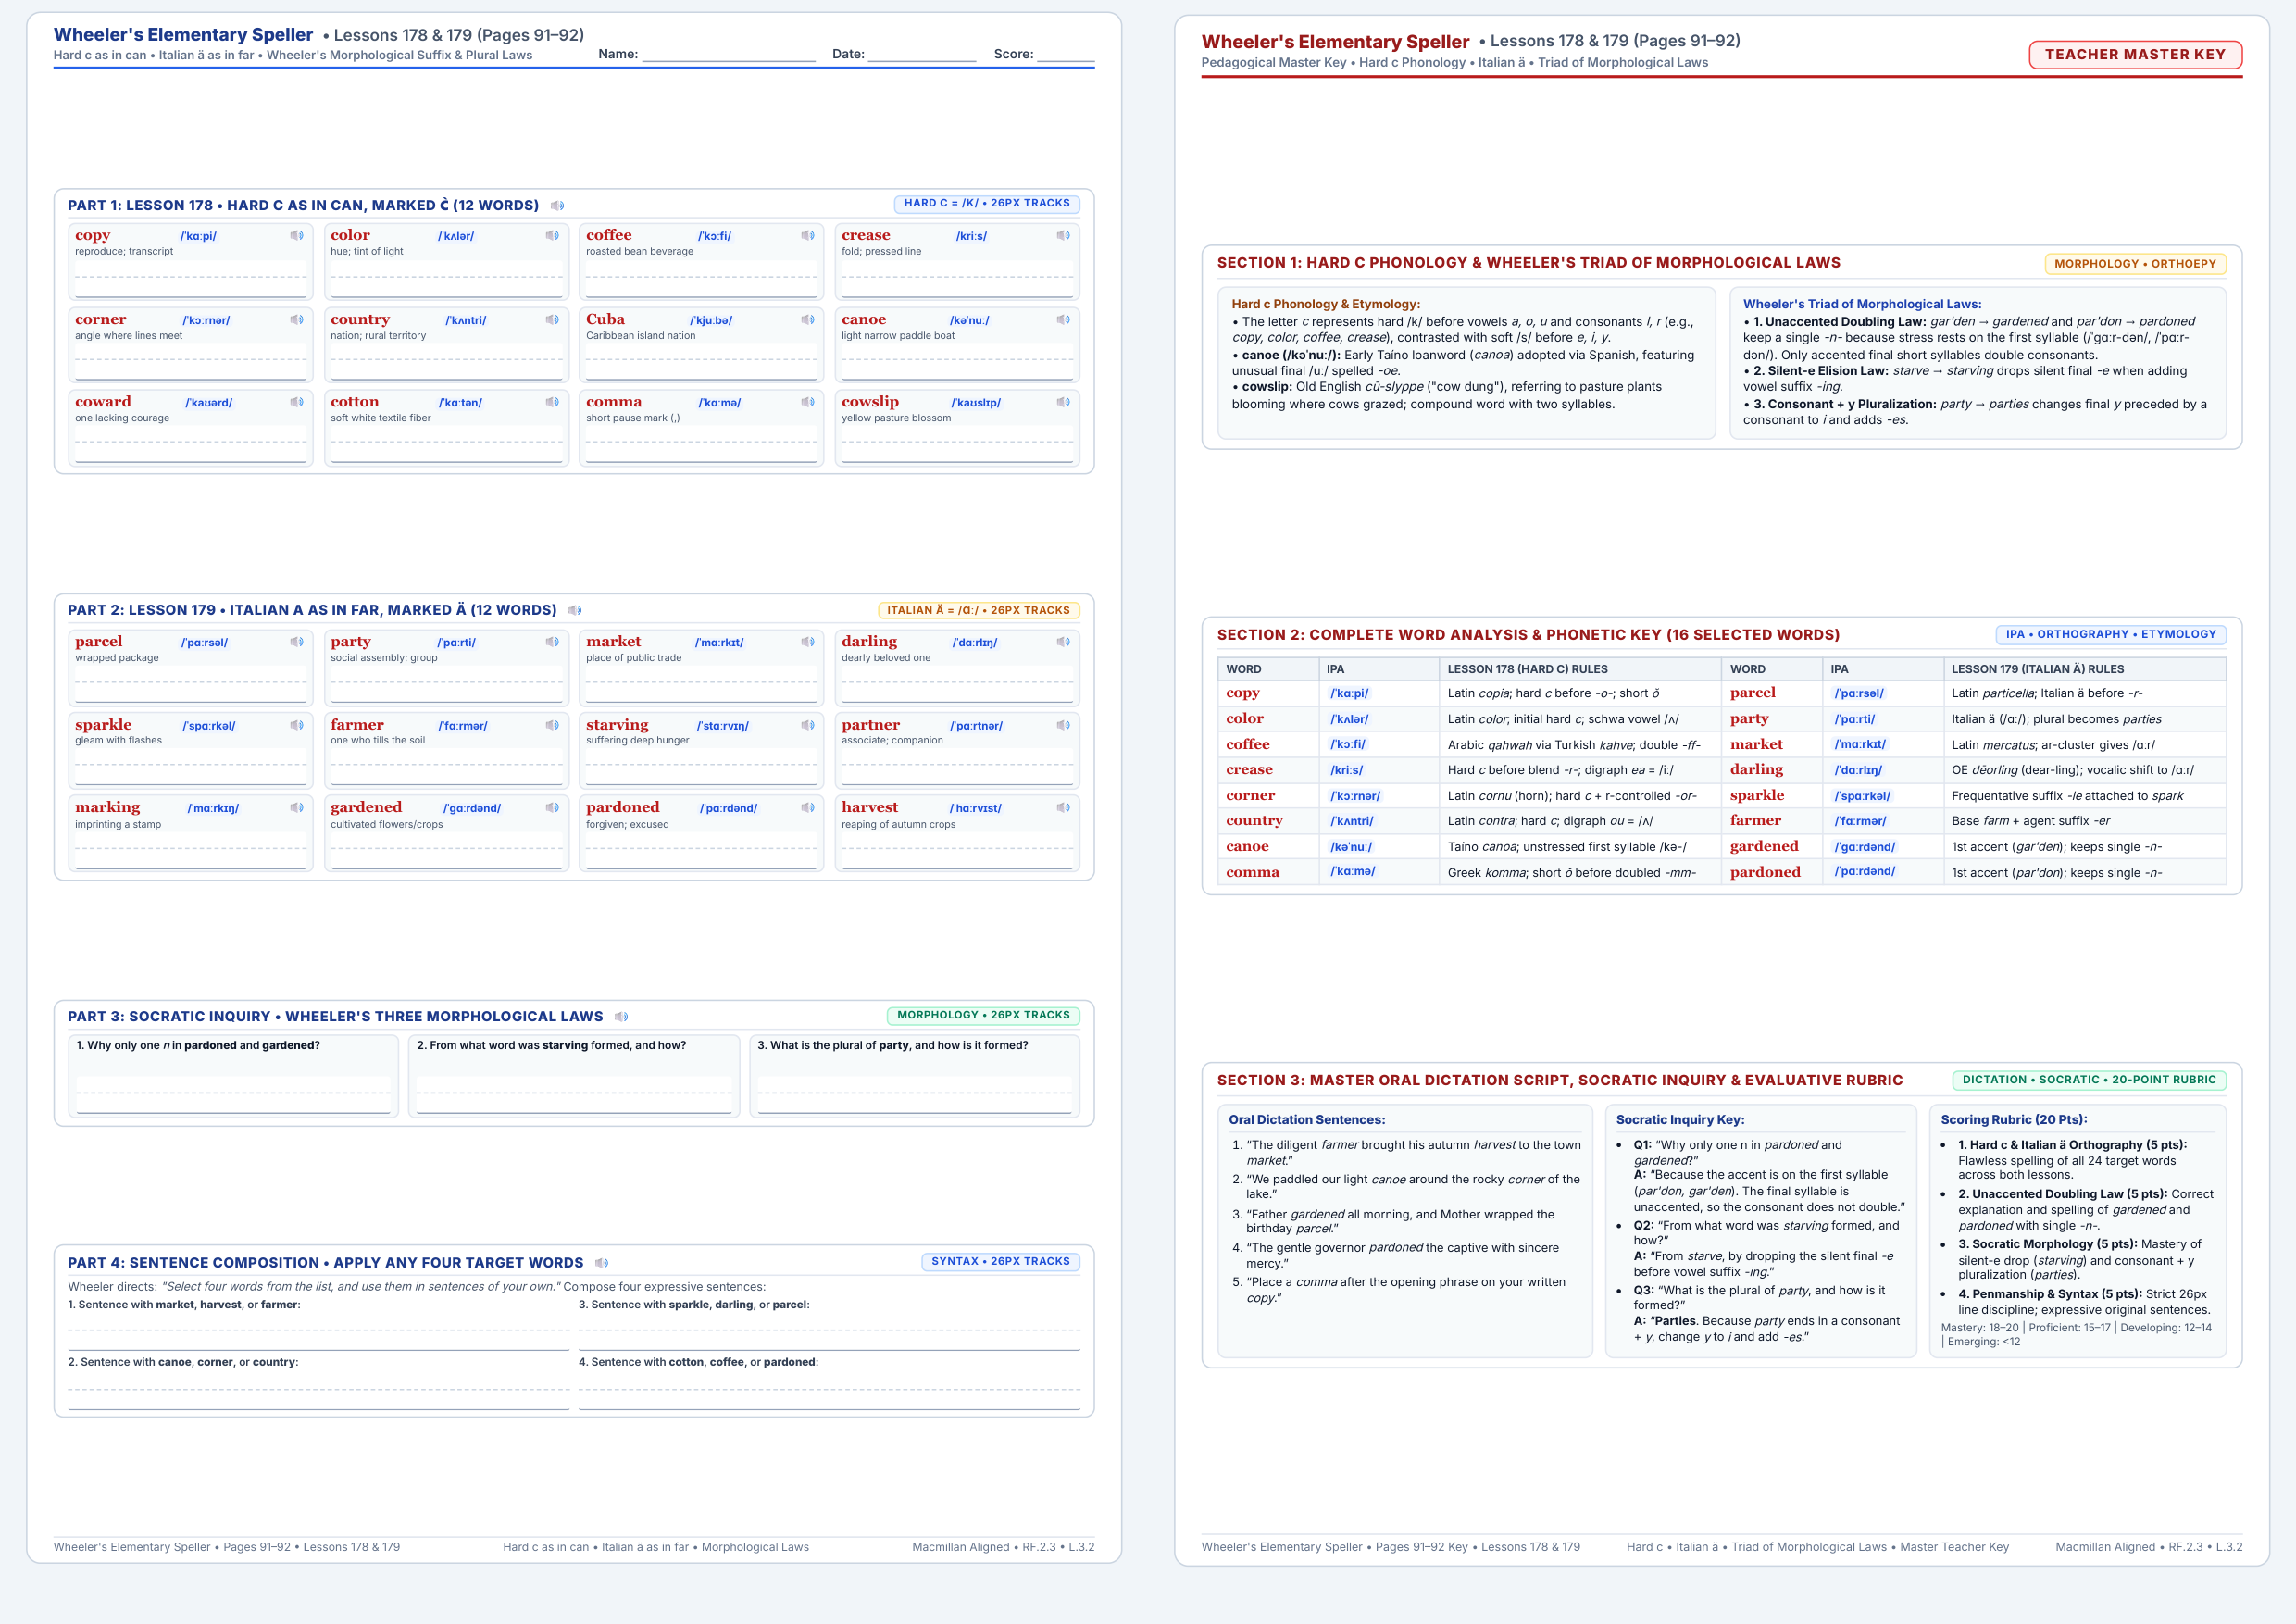Play Part 3 Socratic Inquiry heading audio
The width and height of the screenshot is (2296, 1624).
pos(621,1017)
